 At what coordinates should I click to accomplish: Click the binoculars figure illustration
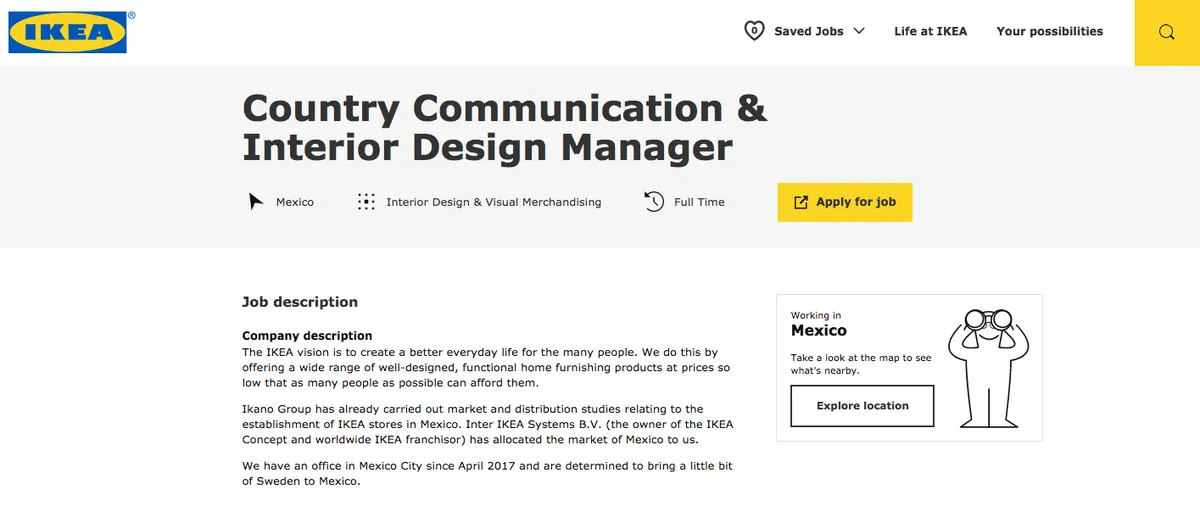point(988,366)
